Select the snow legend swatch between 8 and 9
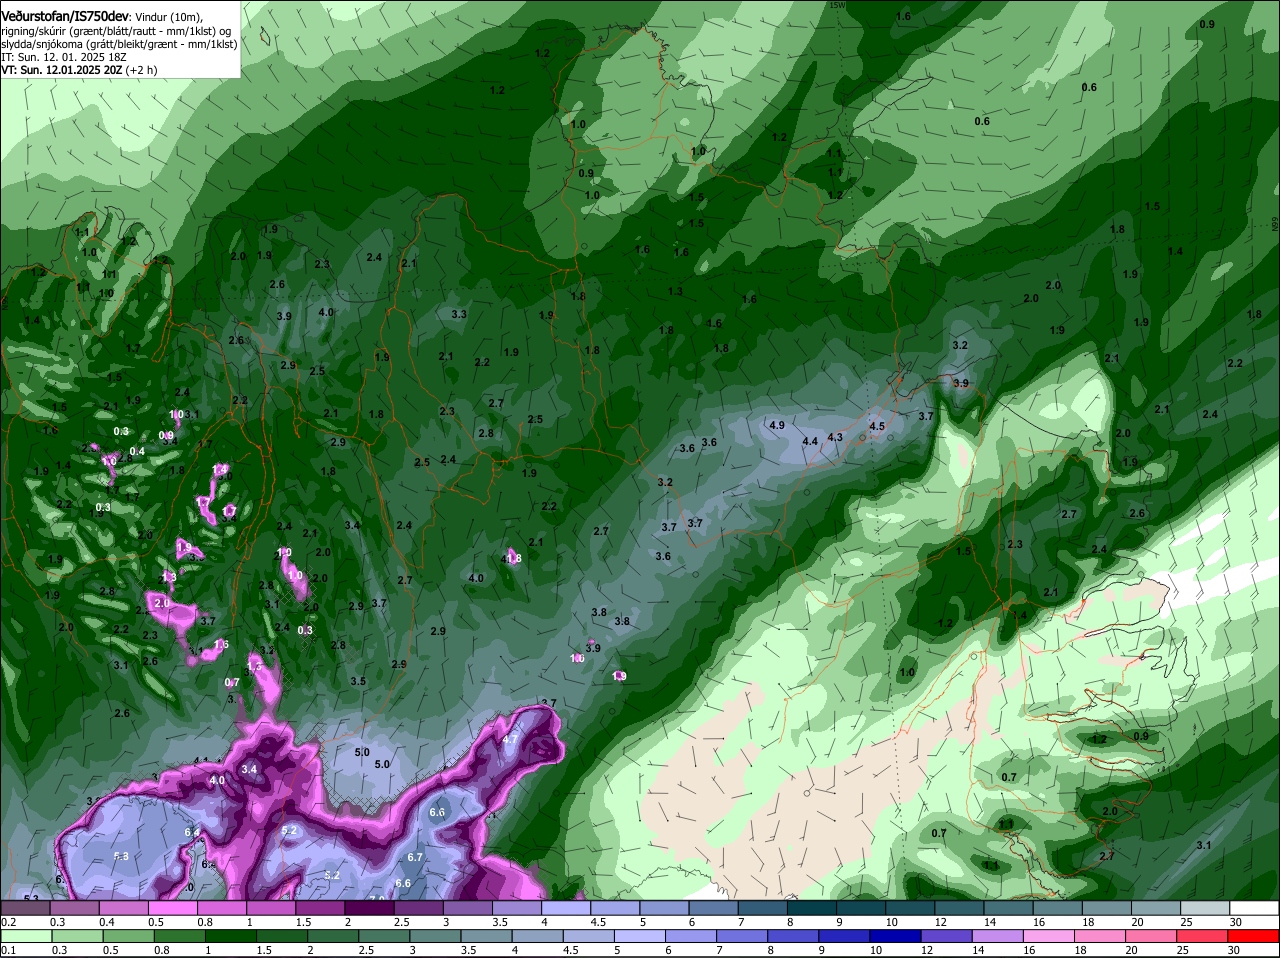Viewport: 1280px width, 958px height. [x=810, y=908]
